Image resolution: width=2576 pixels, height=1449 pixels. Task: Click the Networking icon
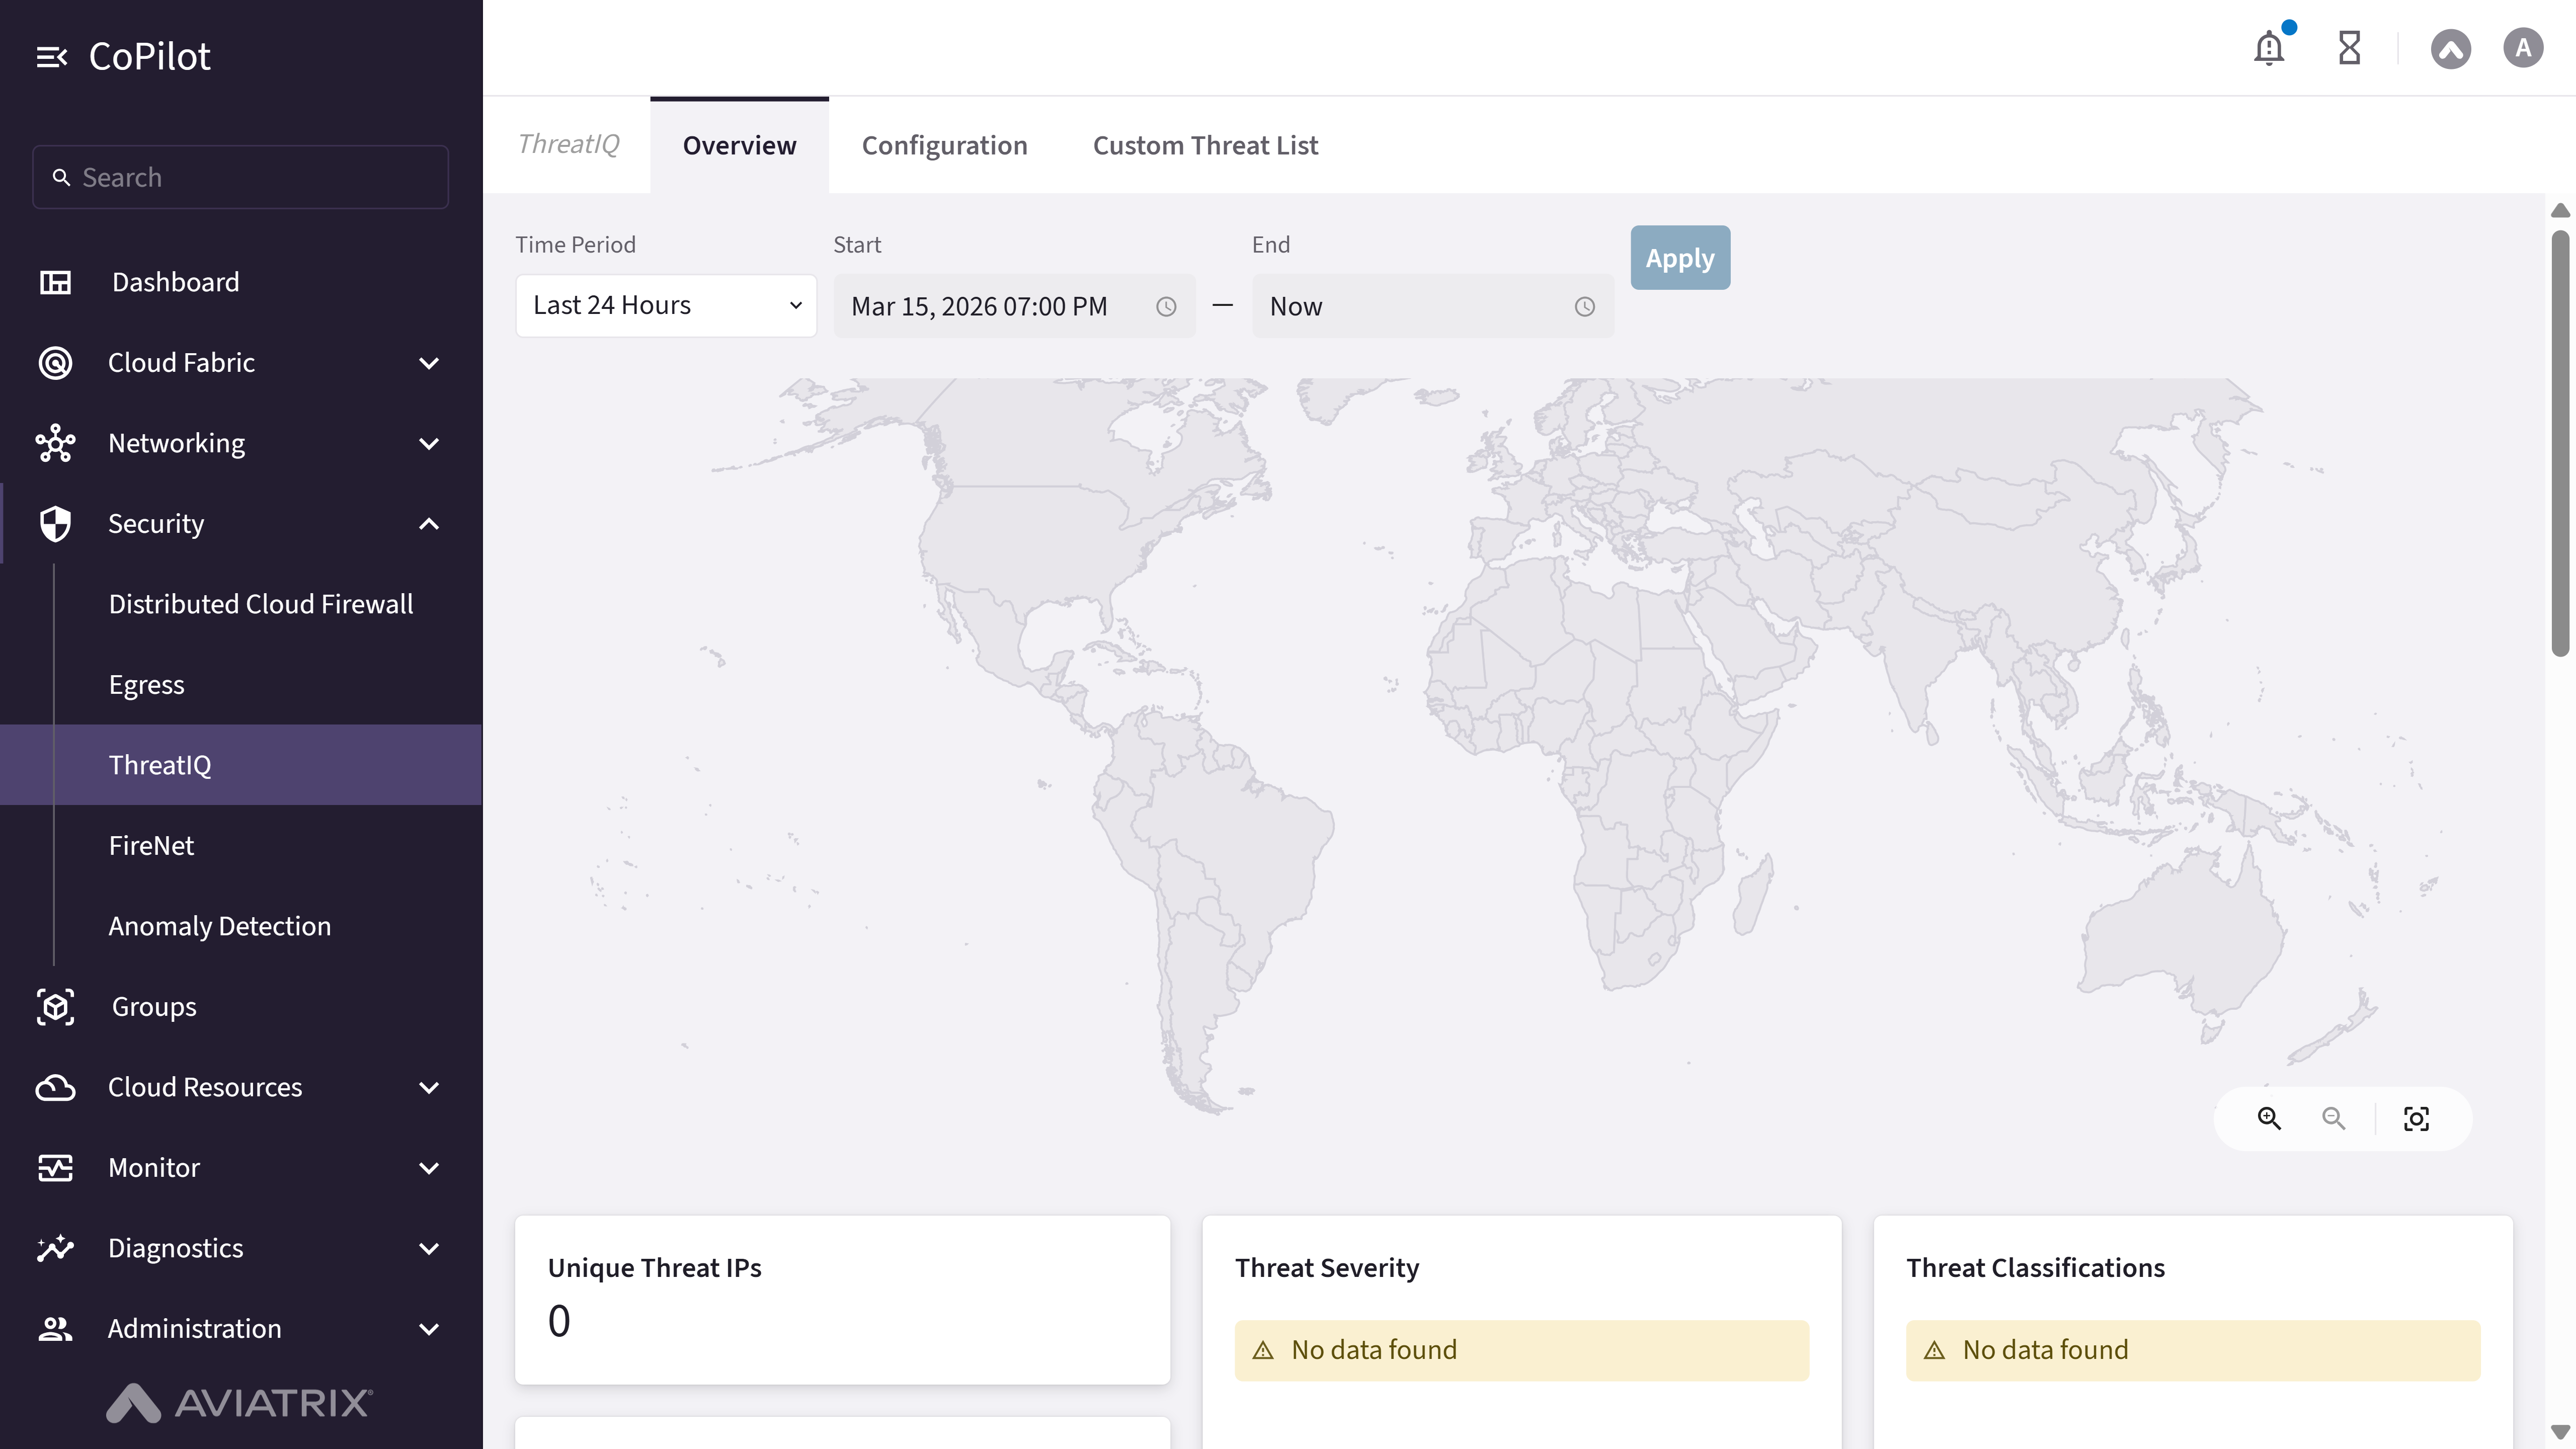point(55,443)
